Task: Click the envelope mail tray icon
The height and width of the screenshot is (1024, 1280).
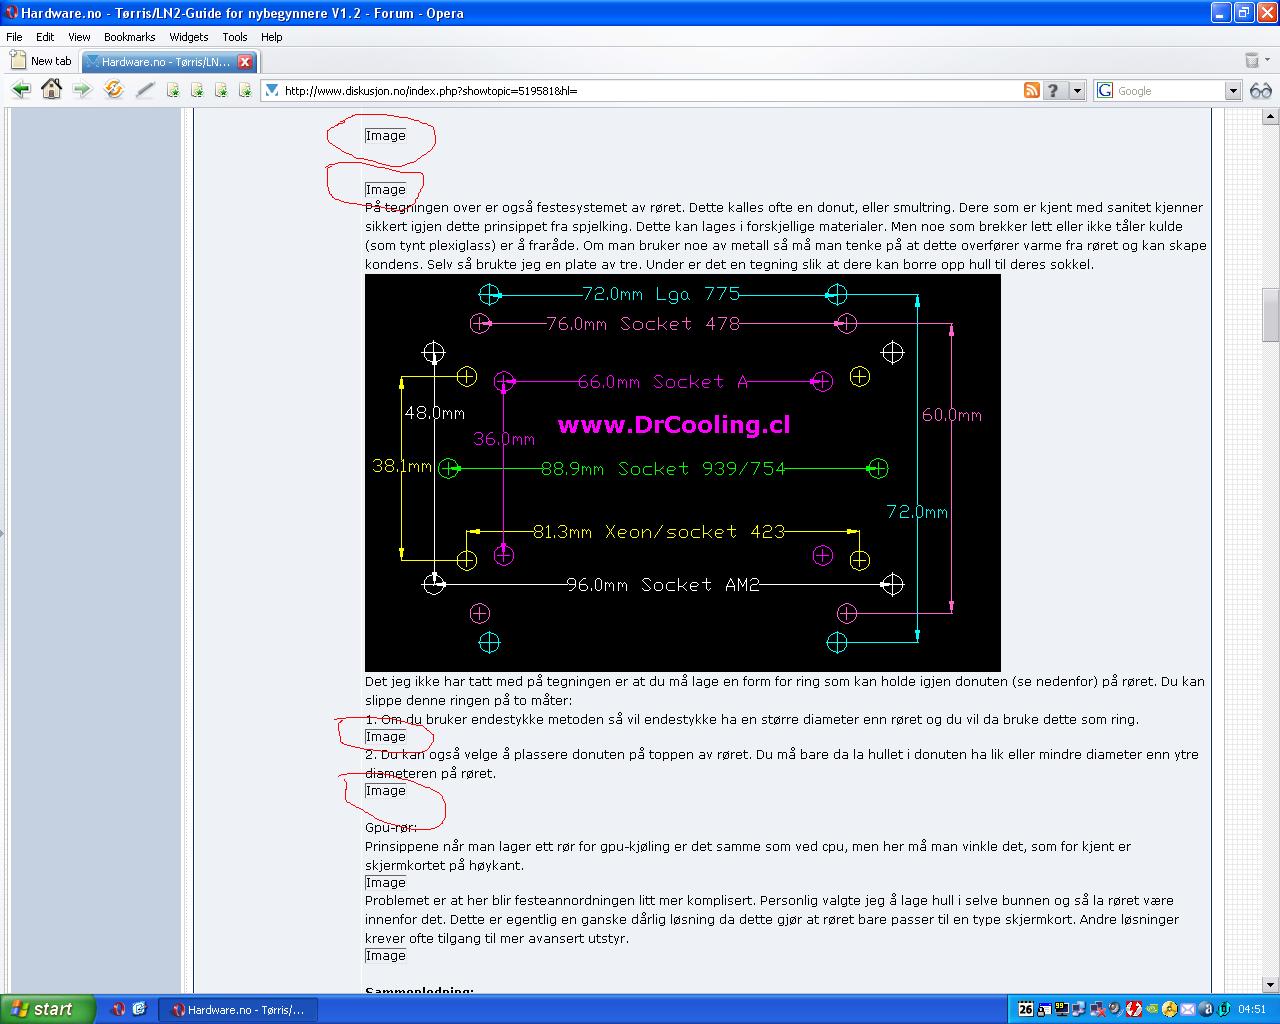Action: (x=1188, y=1010)
